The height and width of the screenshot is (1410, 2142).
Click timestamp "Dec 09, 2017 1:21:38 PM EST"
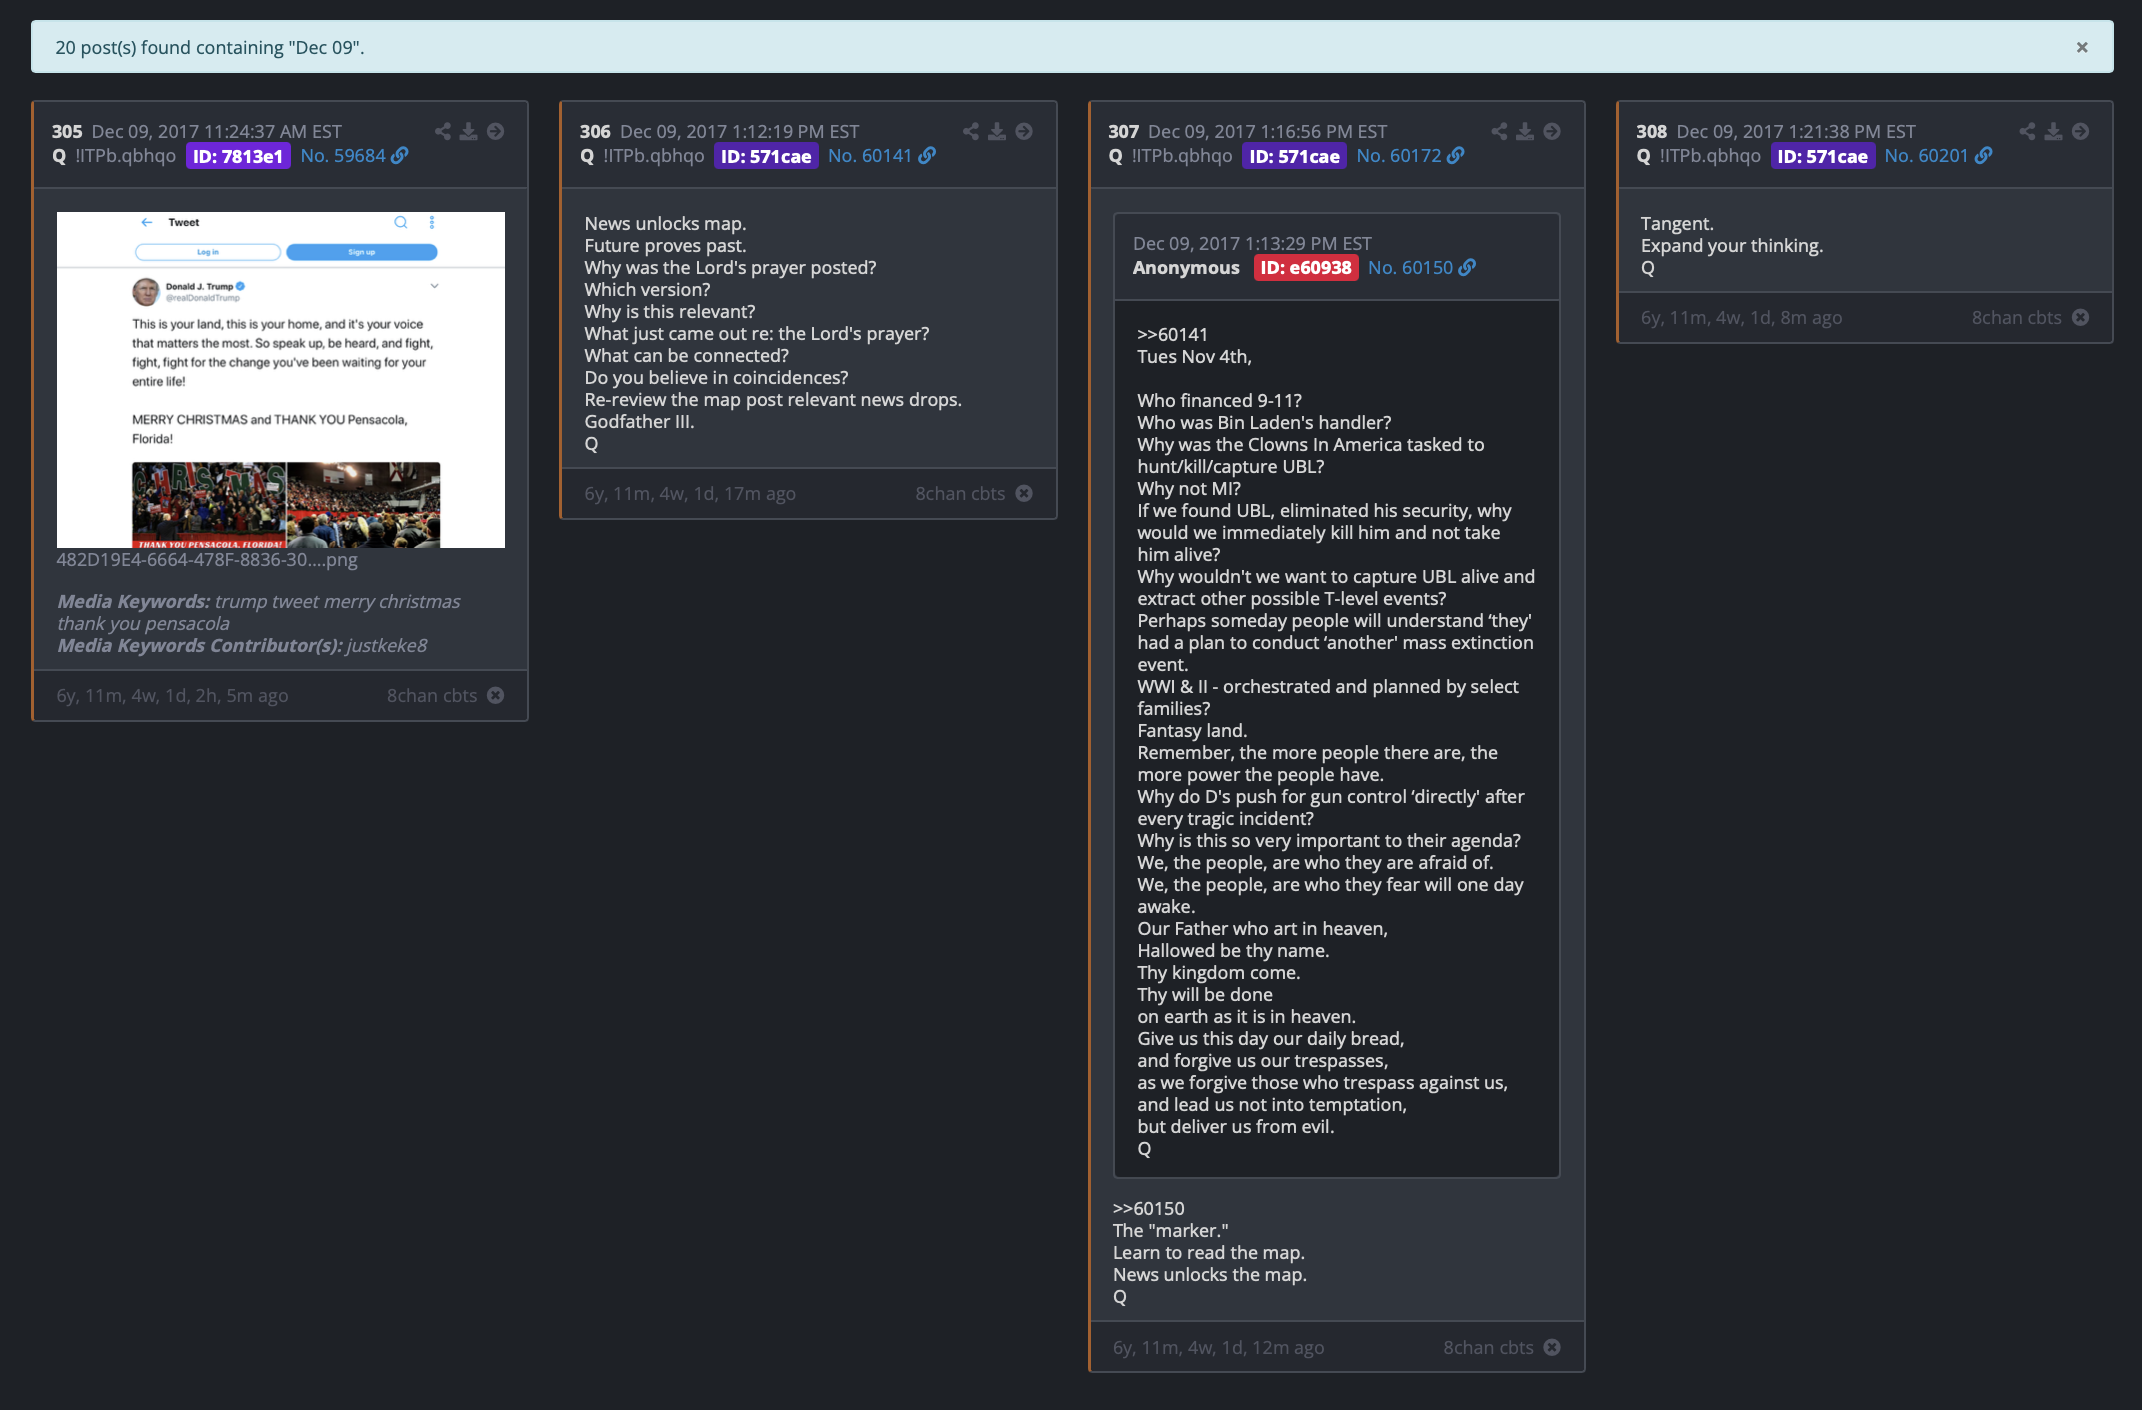coord(1795,132)
